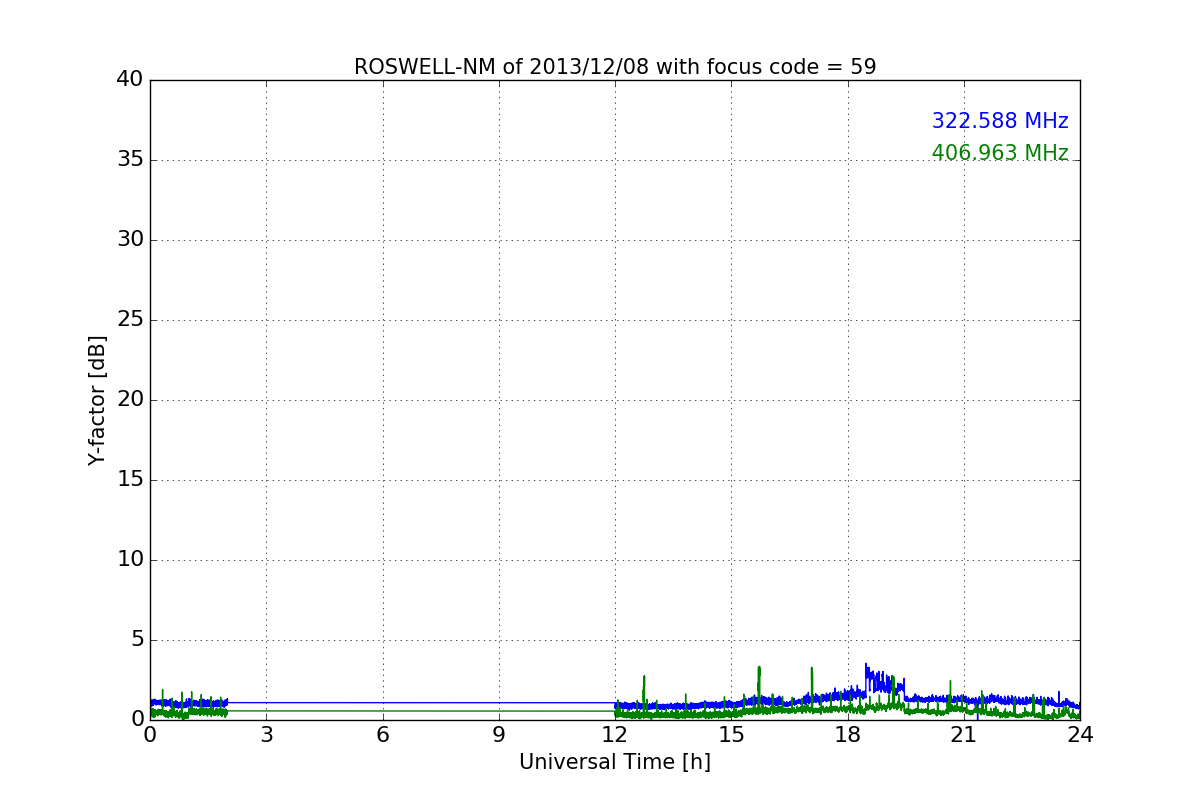1200x800 pixels.
Task: Click y-axis tick label 5
Action: click(137, 640)
